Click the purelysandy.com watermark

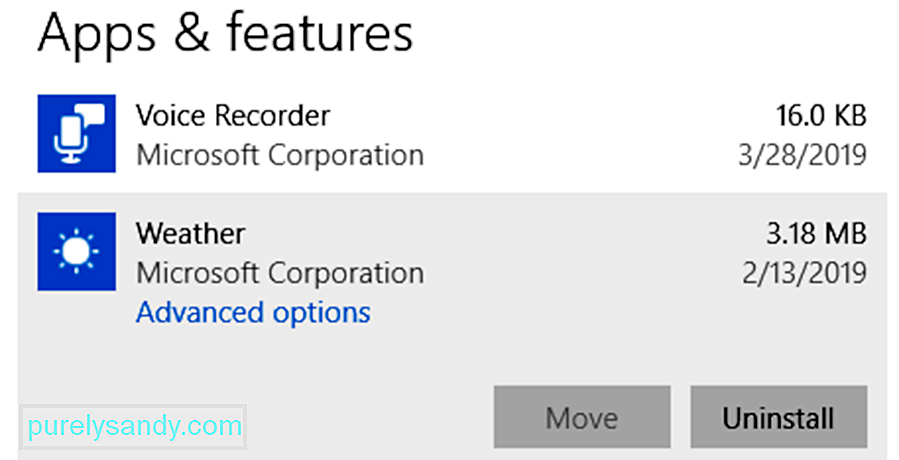(134, 427)
